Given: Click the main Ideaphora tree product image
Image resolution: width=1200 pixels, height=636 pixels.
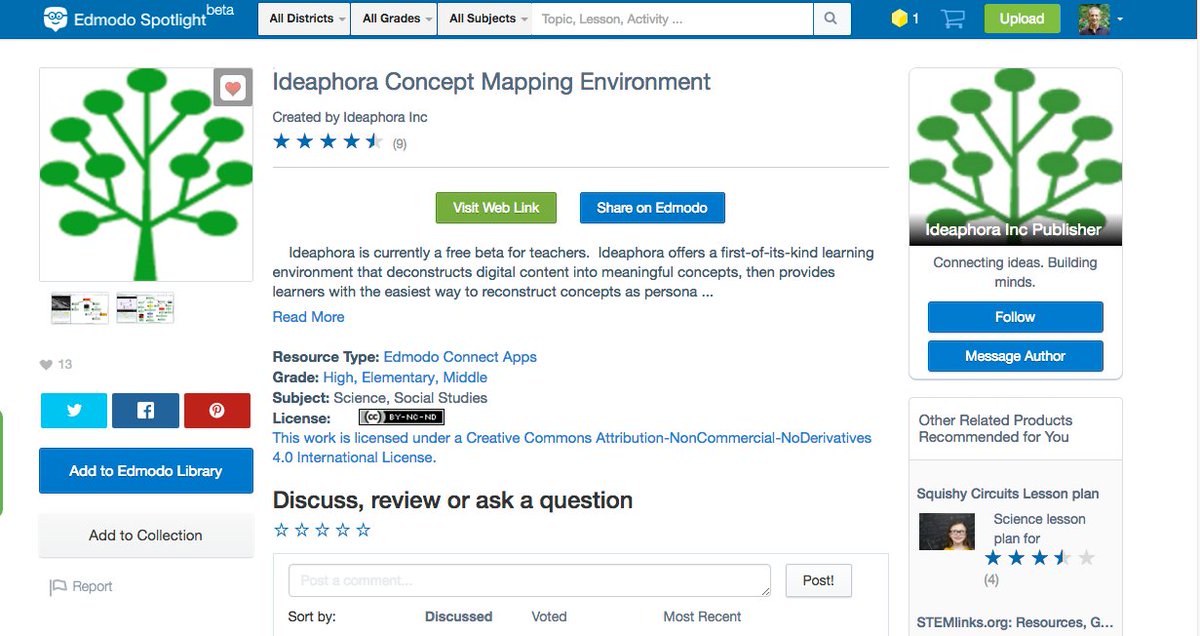Looking at the screenshot, I should click(x=146, y=175).
